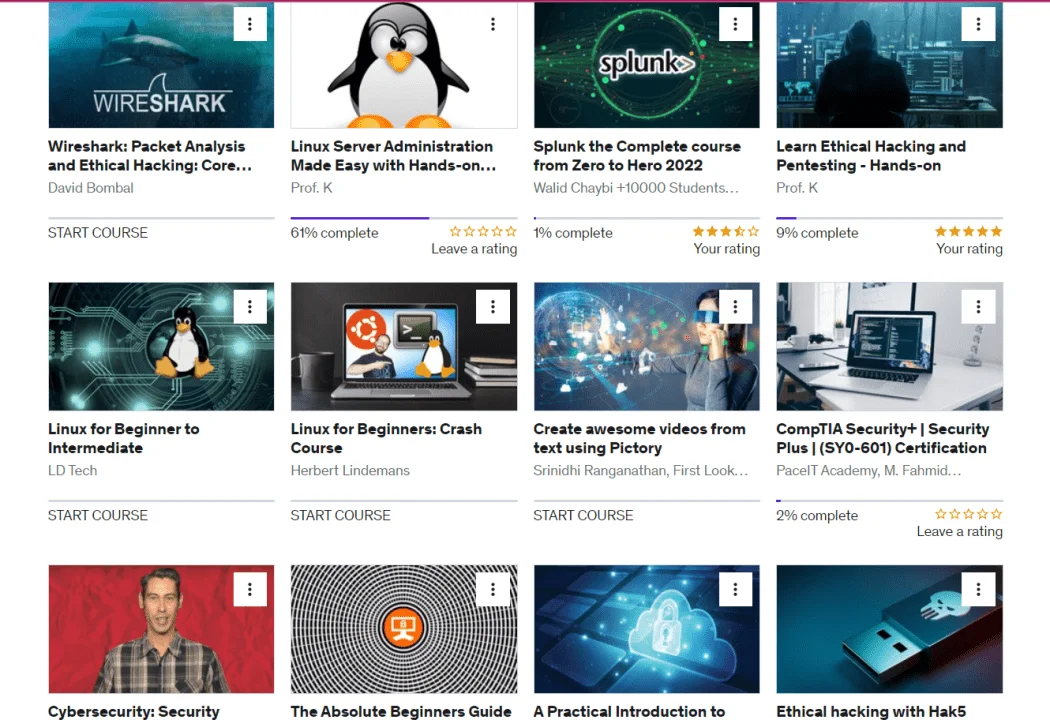Click Your rating under the Splunk course

coord(727,249)
